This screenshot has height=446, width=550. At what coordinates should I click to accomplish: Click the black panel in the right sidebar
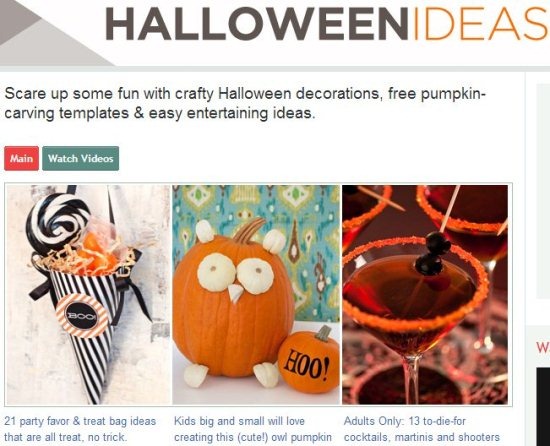[543, 406]
